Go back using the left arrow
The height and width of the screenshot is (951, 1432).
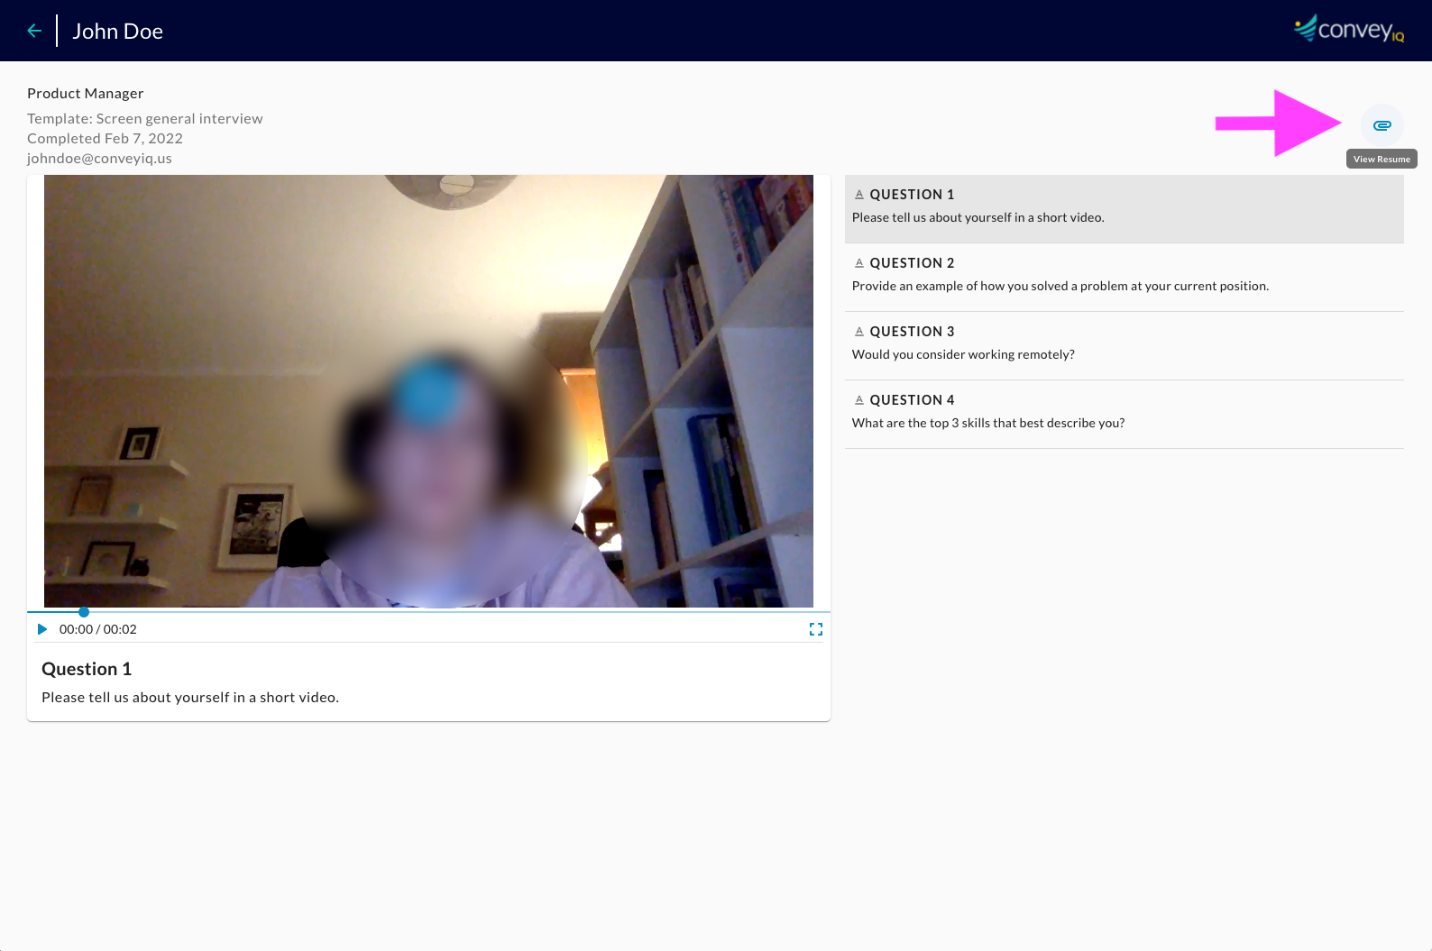34,31
